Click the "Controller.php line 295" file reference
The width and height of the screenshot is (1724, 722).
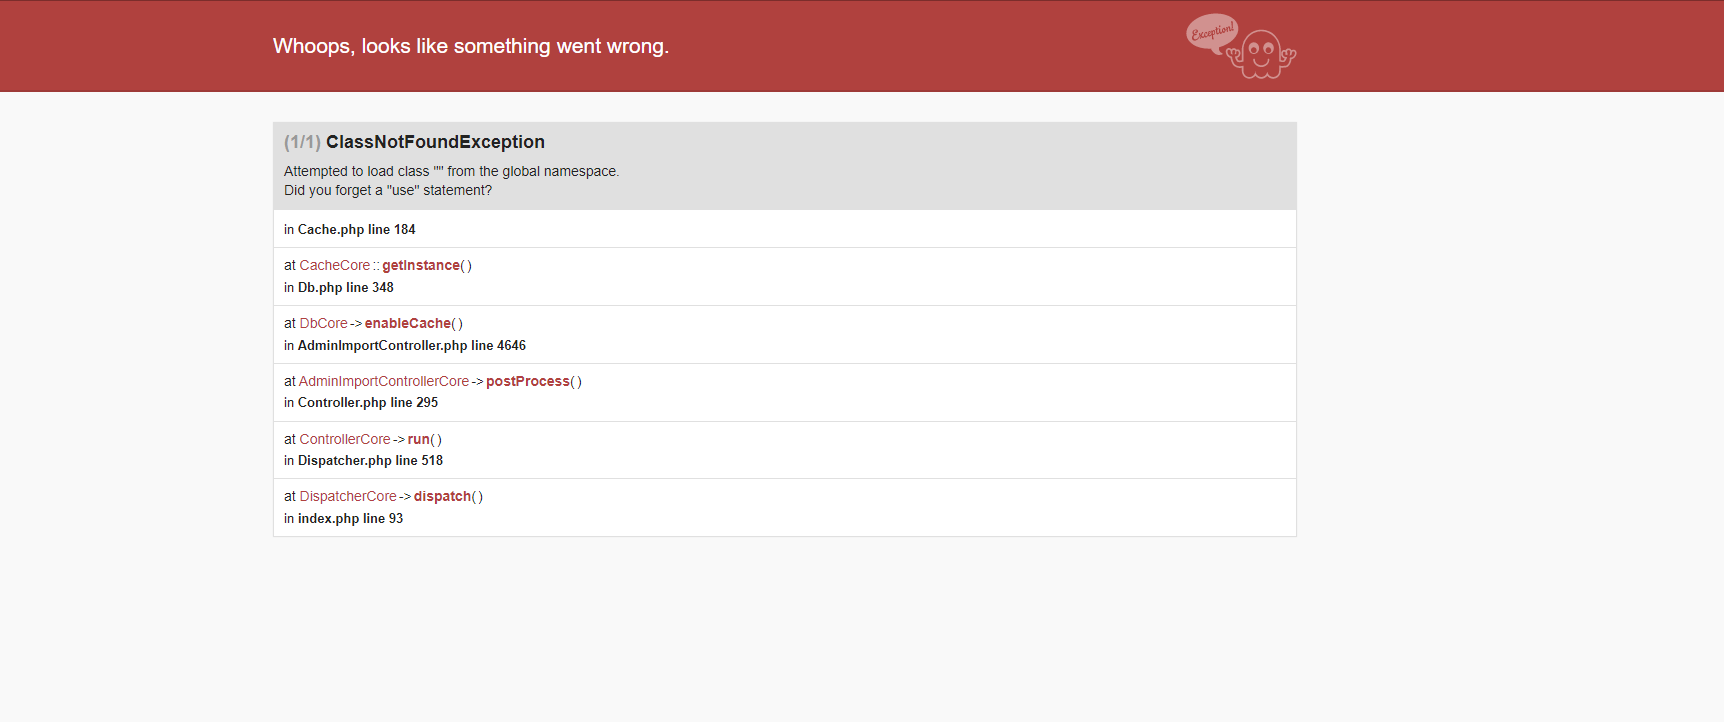pyautogui.click(x=367, y=403)
